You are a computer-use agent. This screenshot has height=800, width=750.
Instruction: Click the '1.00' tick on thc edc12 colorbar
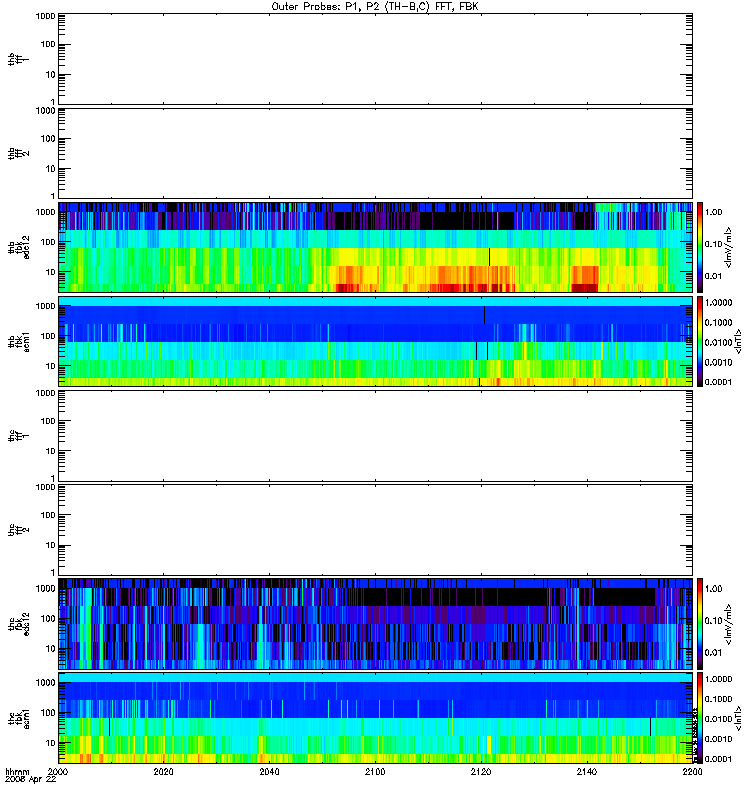pyautogui.click(x=713, y=588)
